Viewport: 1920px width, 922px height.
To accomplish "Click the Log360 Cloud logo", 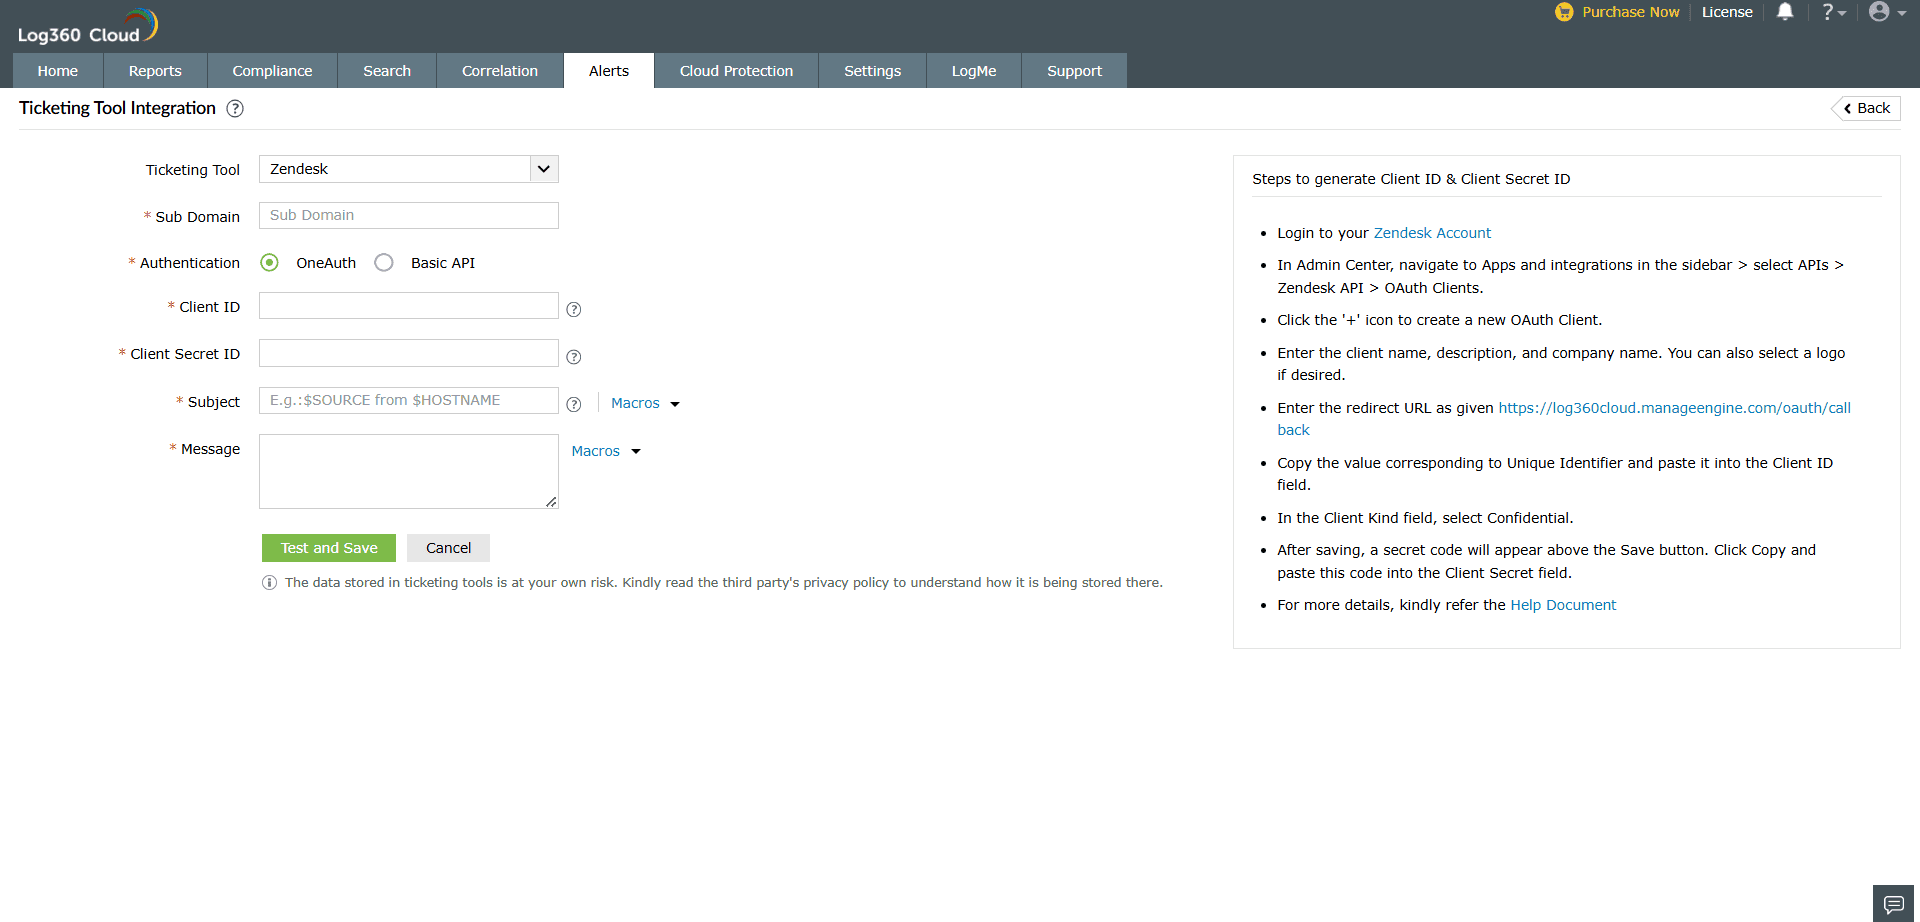I will 88,26.
